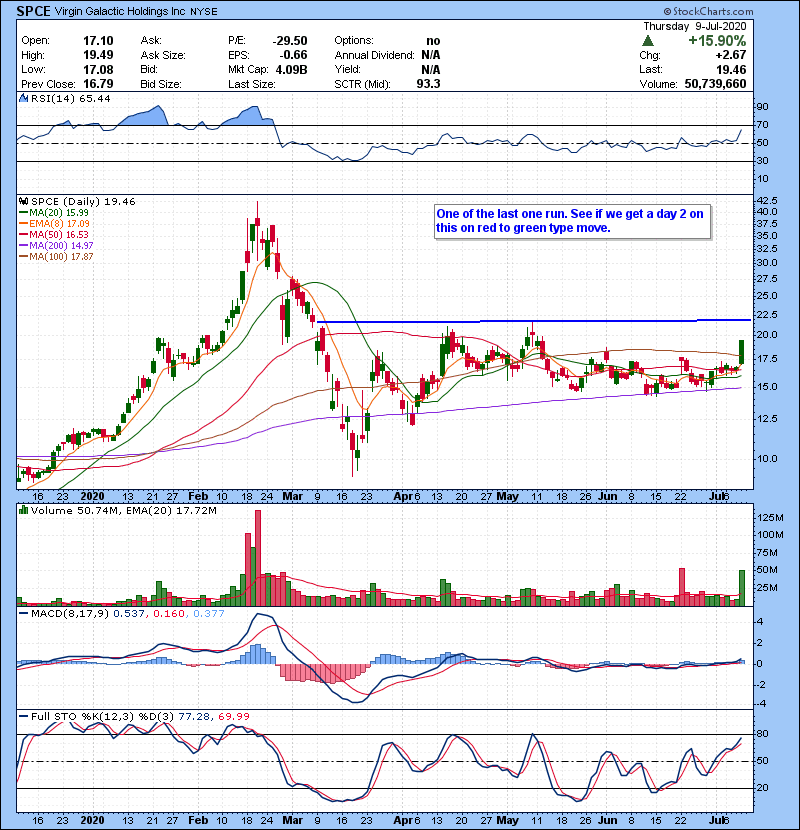
Task: Click the MACD histogram value 0.377
Action: pyautogui.click(x=209, y=614)
